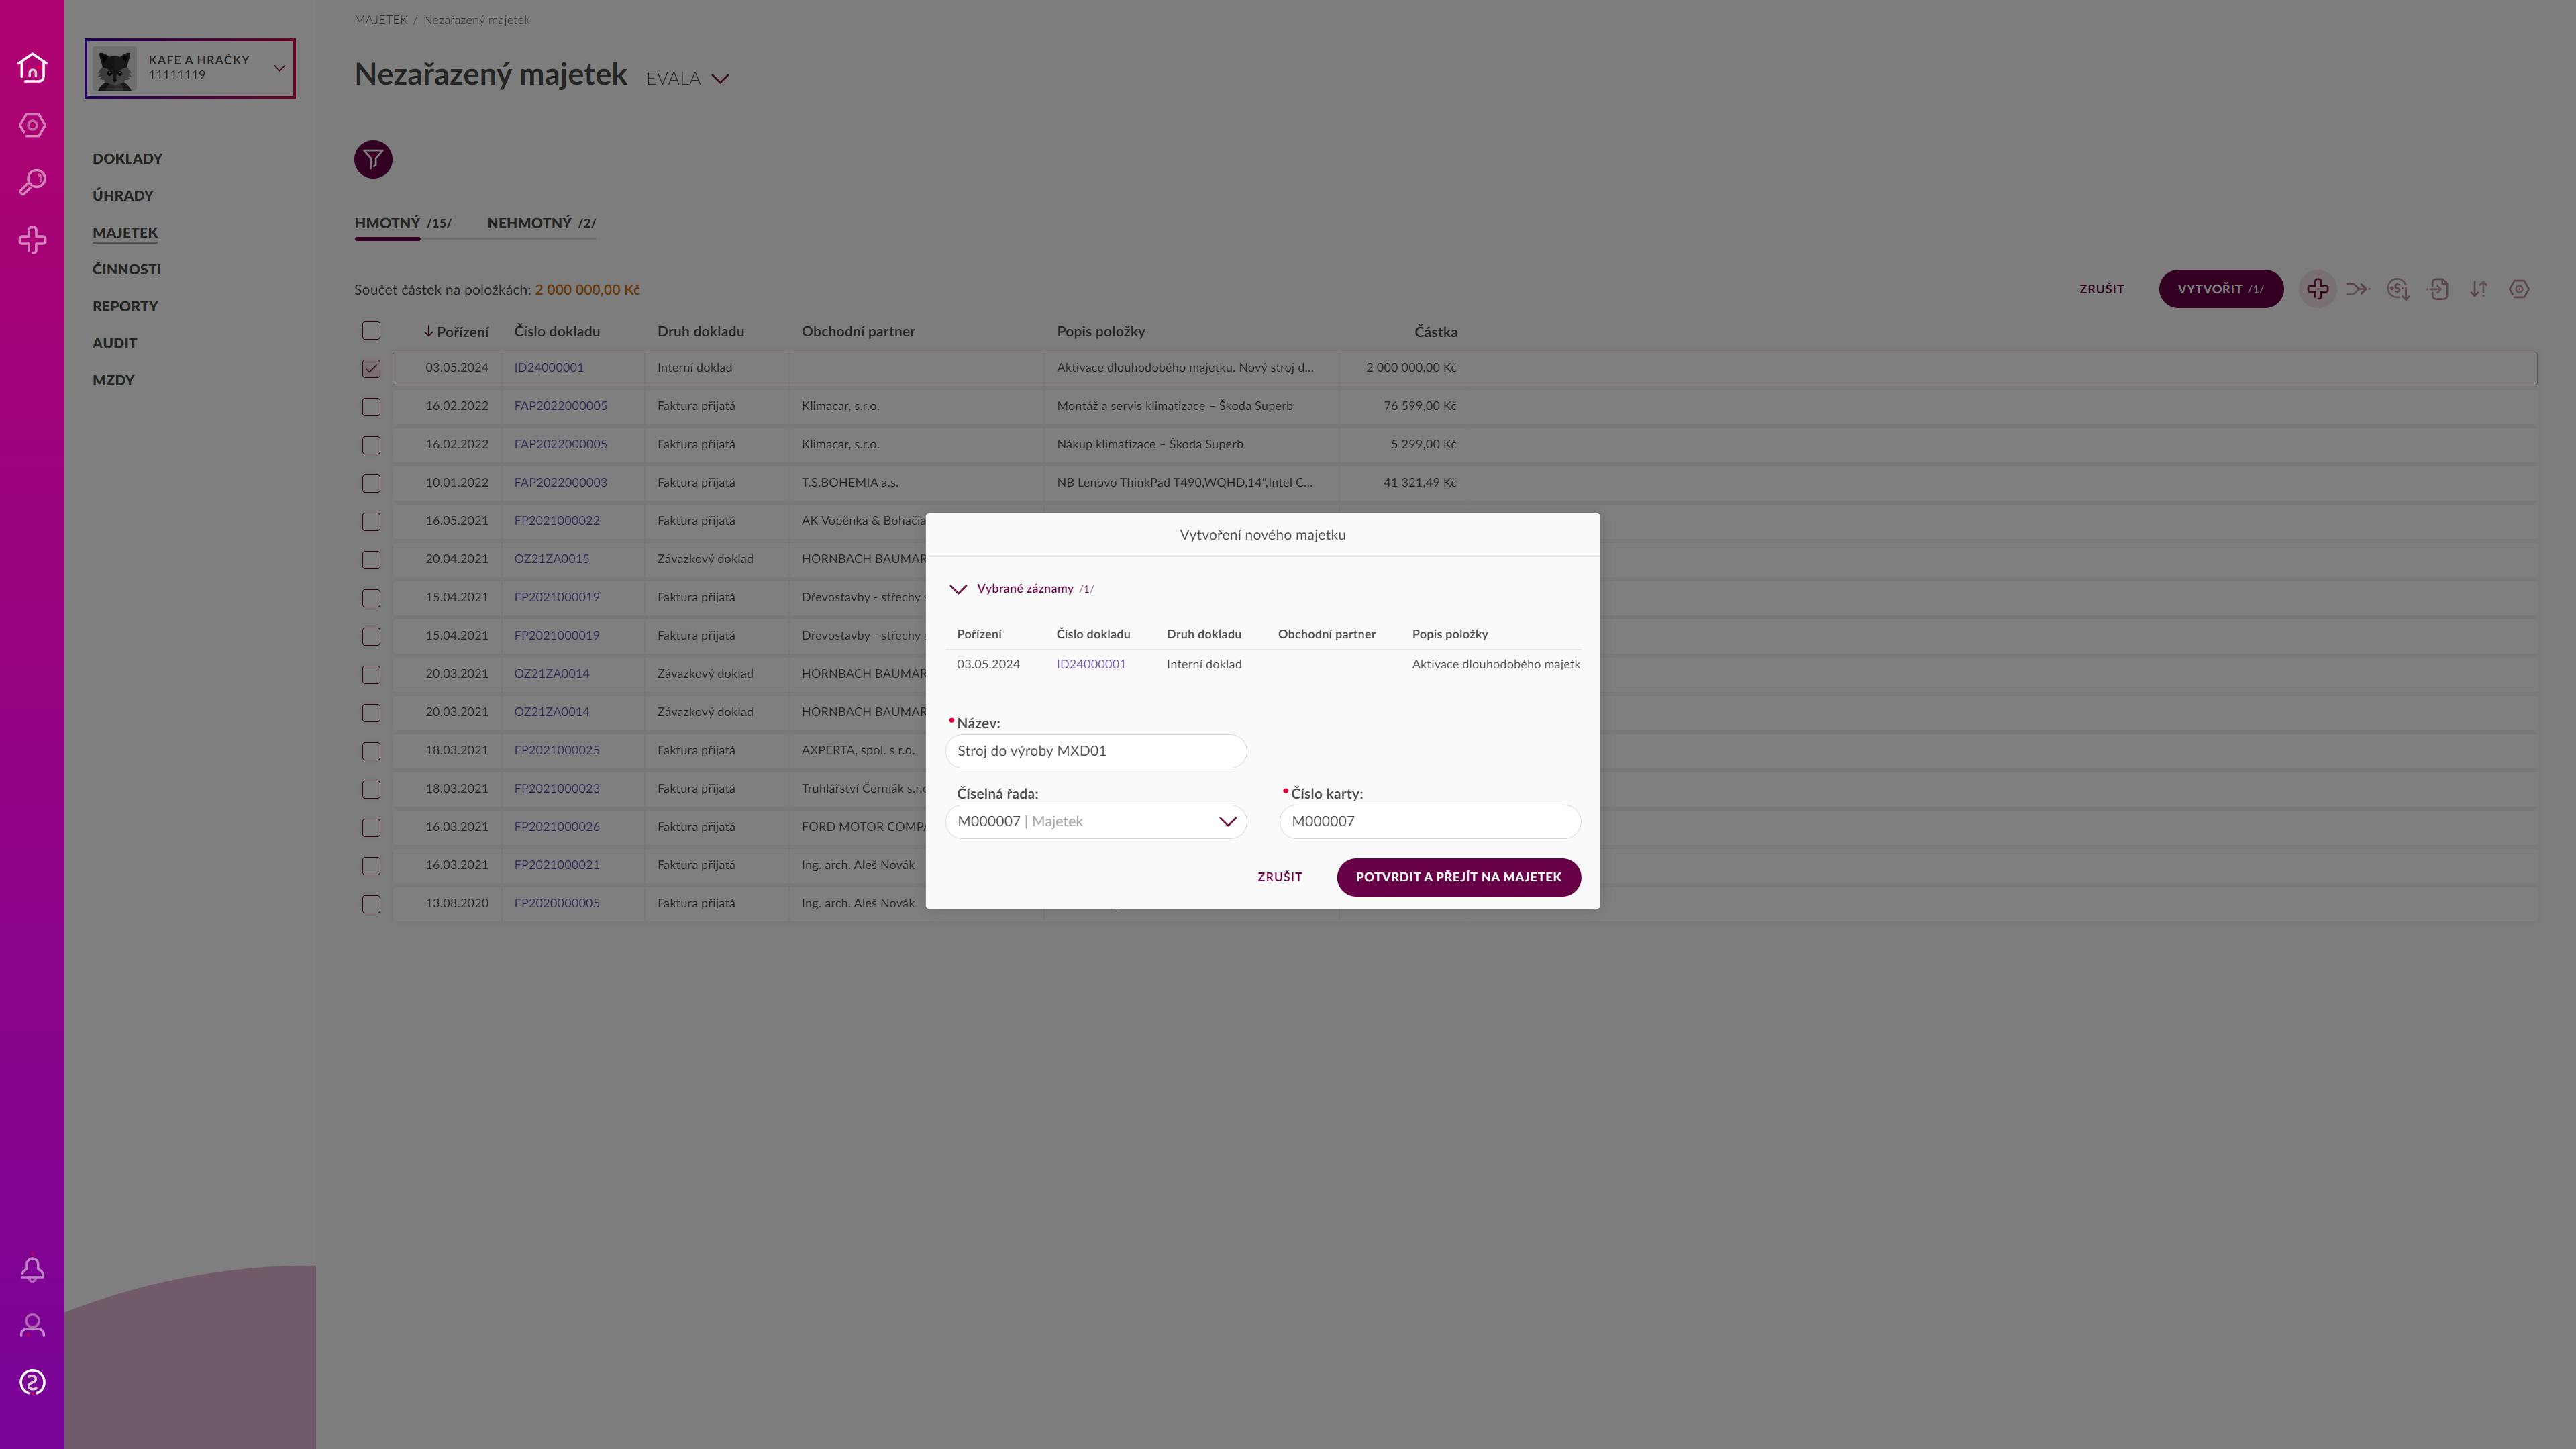Go to the home icon in sidebar
This screenshot has height=1449, width=2576.
tap(32, 67)
